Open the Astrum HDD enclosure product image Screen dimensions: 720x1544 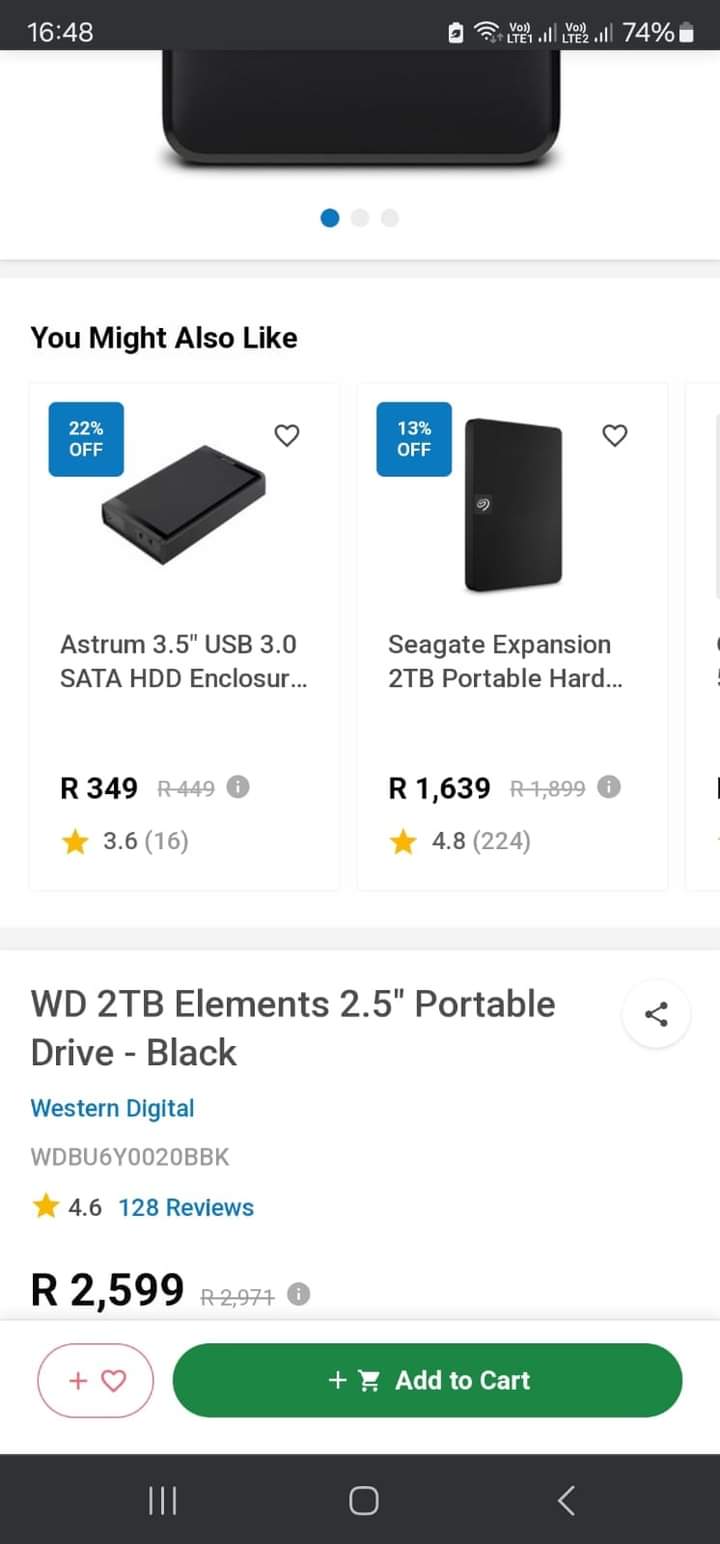[184, 505]
